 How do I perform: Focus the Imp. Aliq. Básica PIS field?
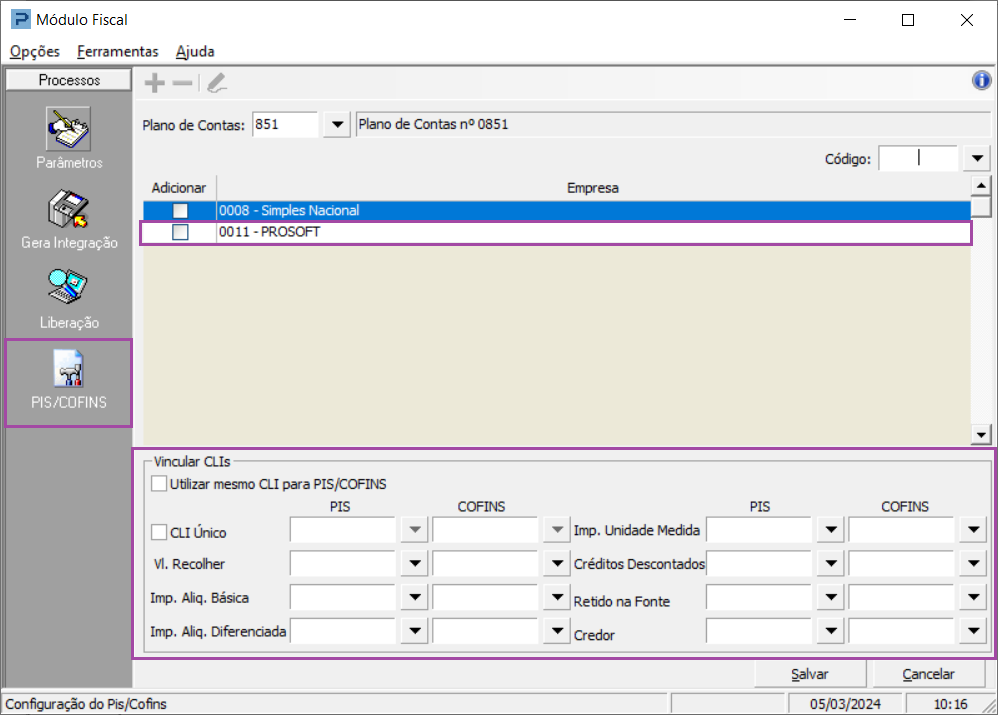[x=343, y=597]
